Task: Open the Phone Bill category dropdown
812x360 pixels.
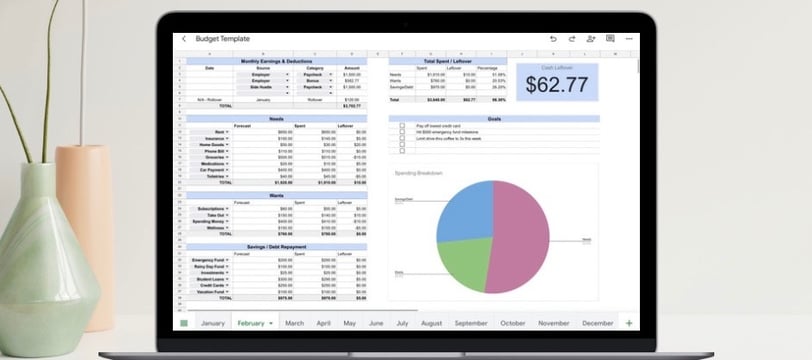Action: point(227,151)
